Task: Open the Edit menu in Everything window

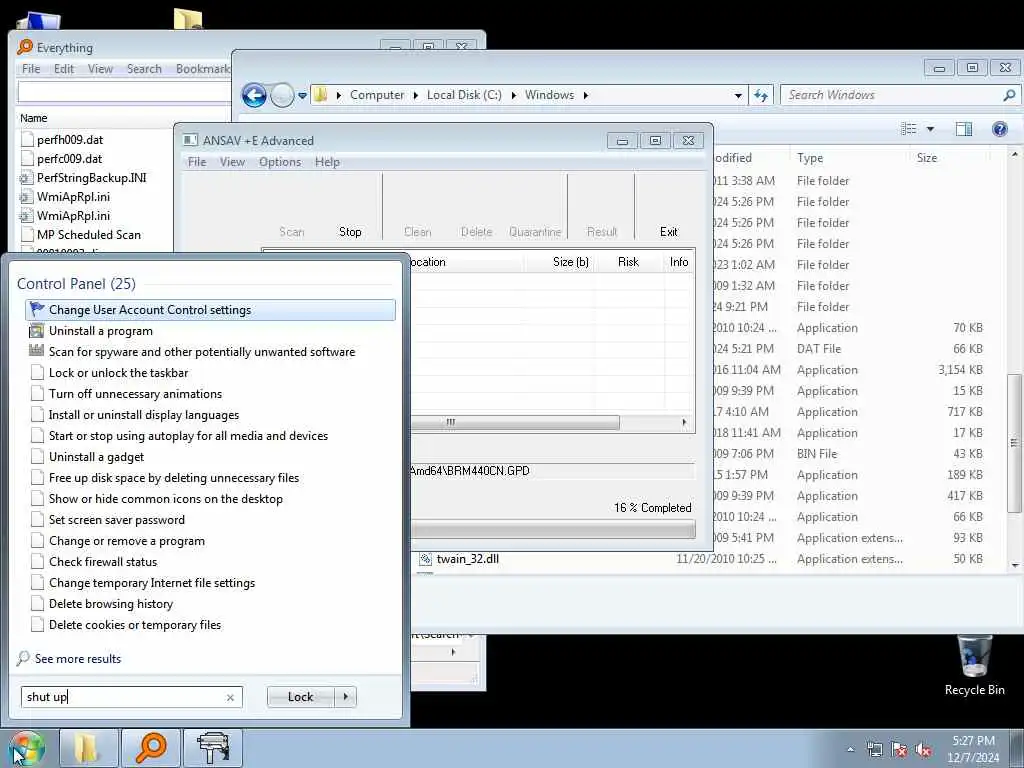Action: [x=63, y=69]
